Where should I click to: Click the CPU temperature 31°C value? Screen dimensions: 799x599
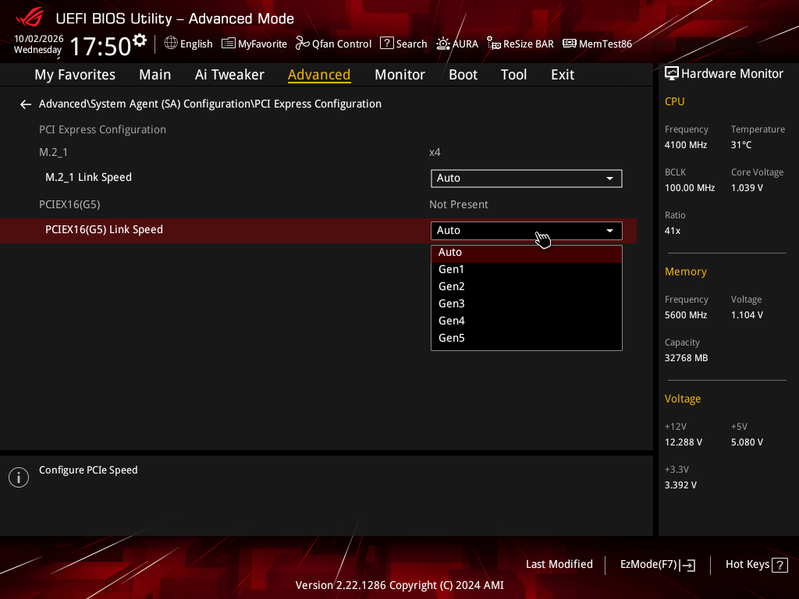pos(741,145)
